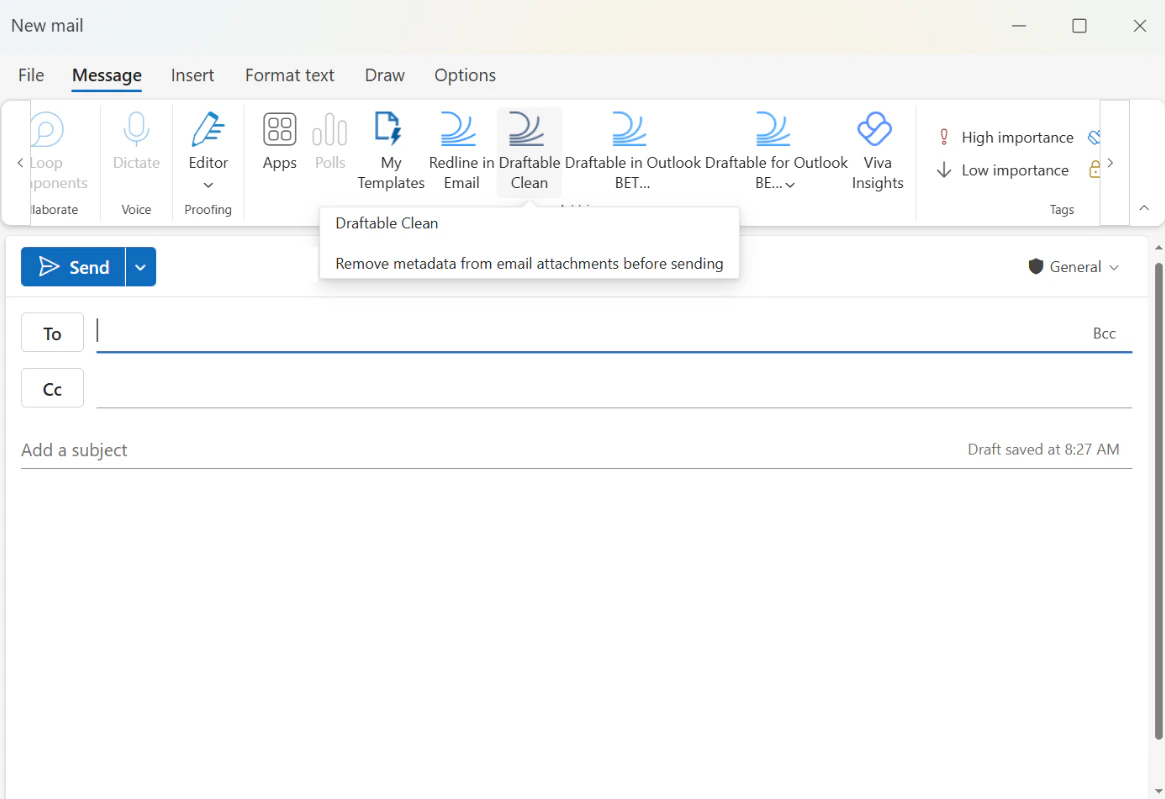Open Viva Insights

[x=877, y=150]
